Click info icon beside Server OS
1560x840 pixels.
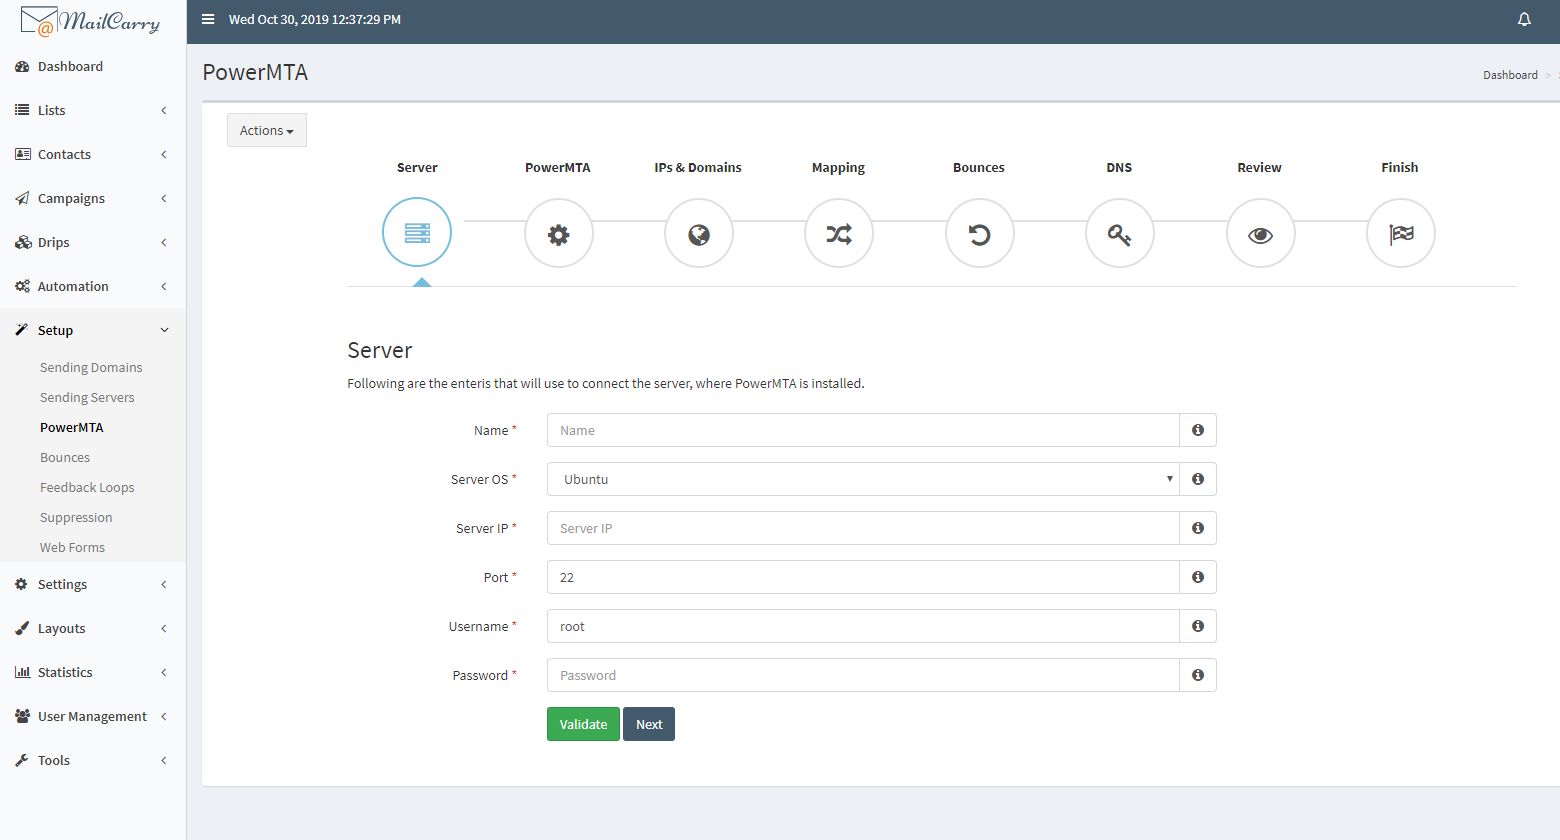tap(1198, 479)
